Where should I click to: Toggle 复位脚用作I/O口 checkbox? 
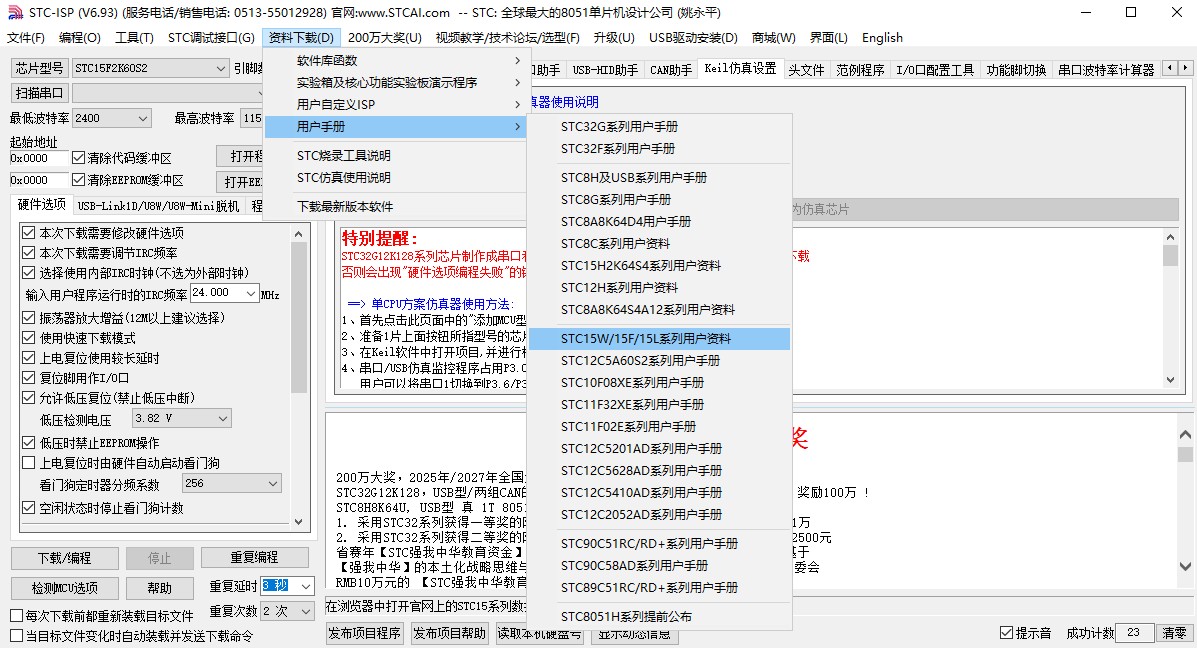coord(28,378)
